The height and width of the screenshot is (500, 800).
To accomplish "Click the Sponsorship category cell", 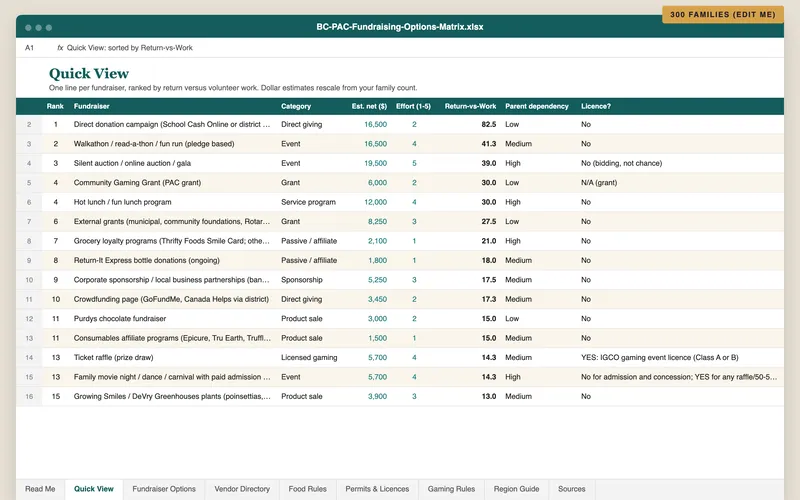I will (302, 280).
